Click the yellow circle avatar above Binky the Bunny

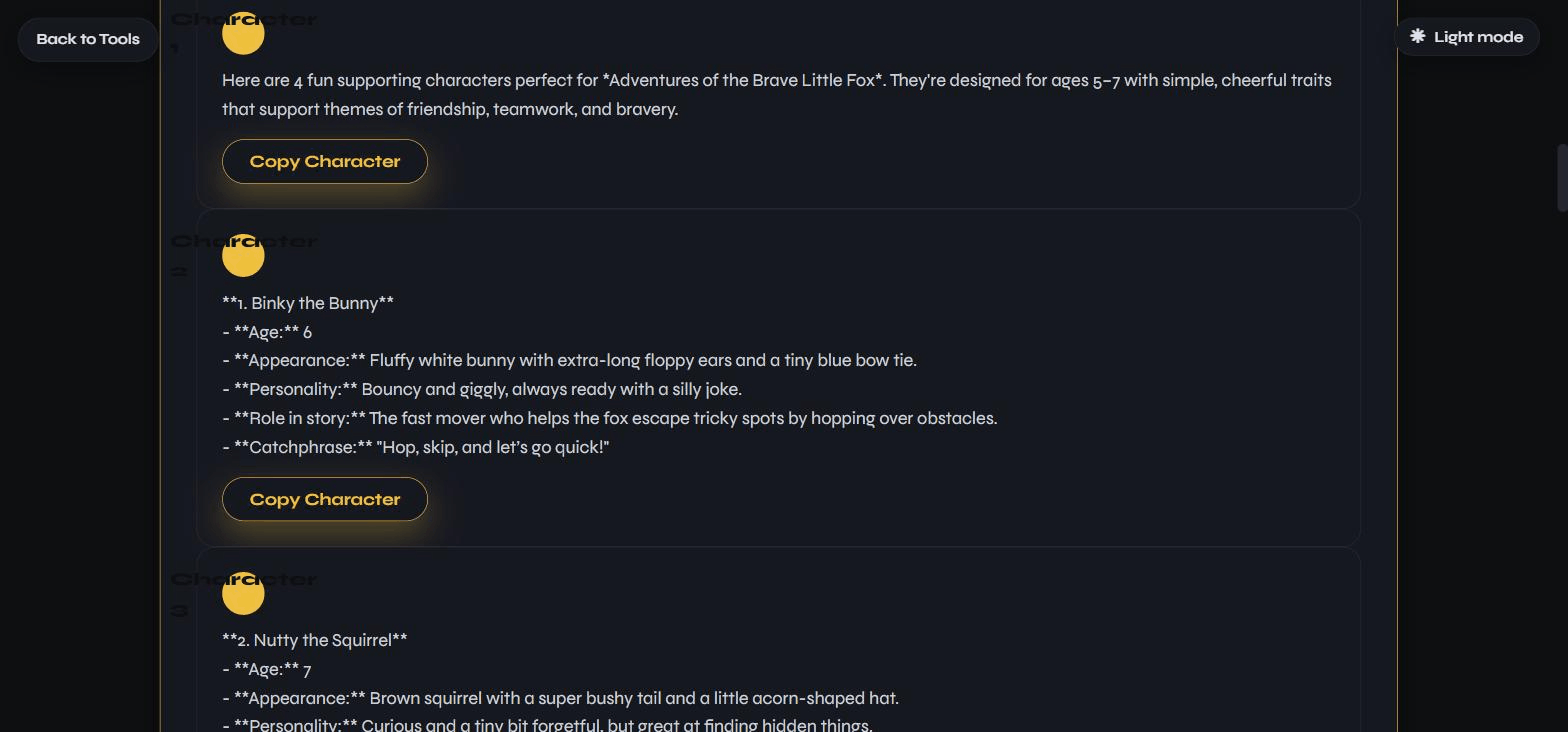[243, 255]
